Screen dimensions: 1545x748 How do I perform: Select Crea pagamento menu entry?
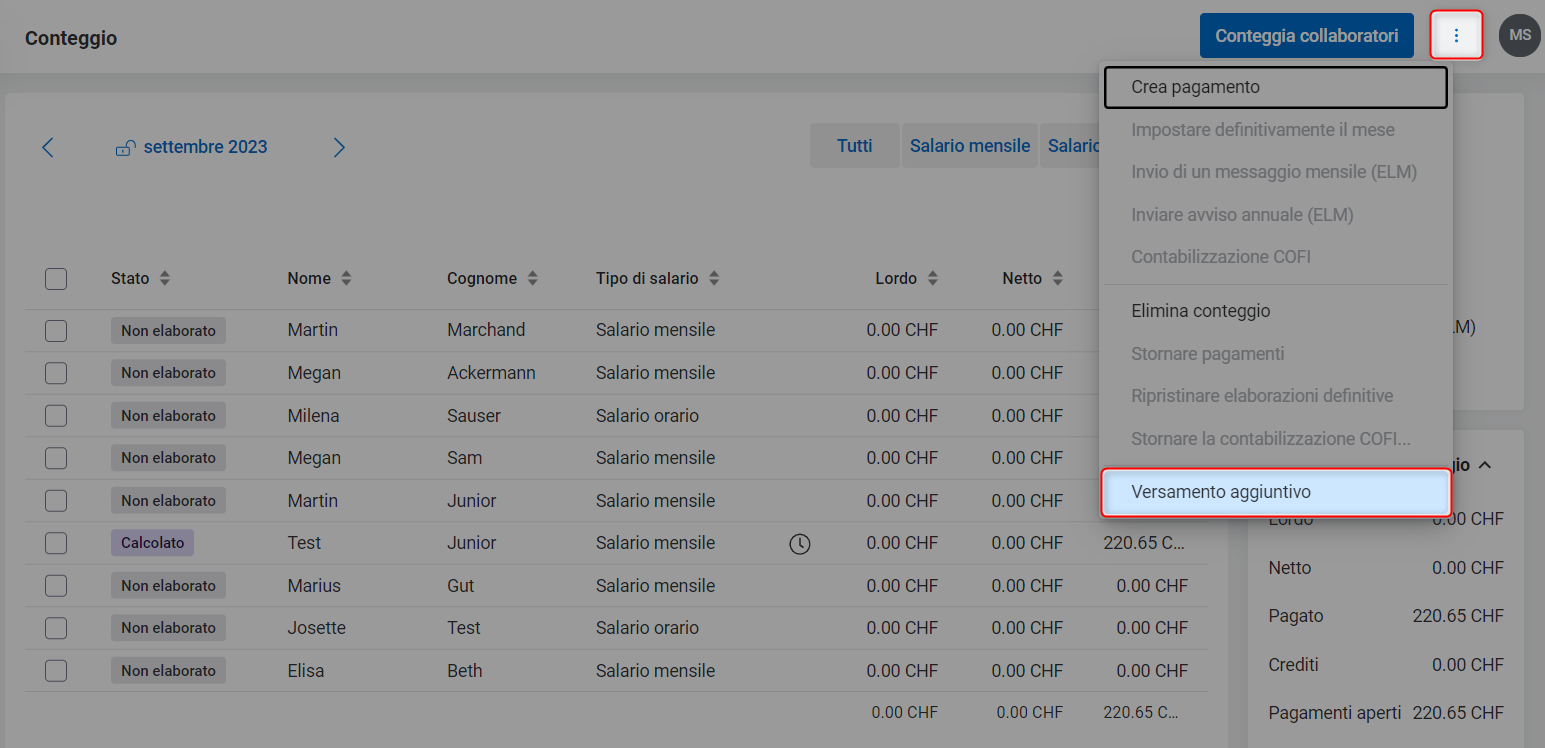(1275, 87)
